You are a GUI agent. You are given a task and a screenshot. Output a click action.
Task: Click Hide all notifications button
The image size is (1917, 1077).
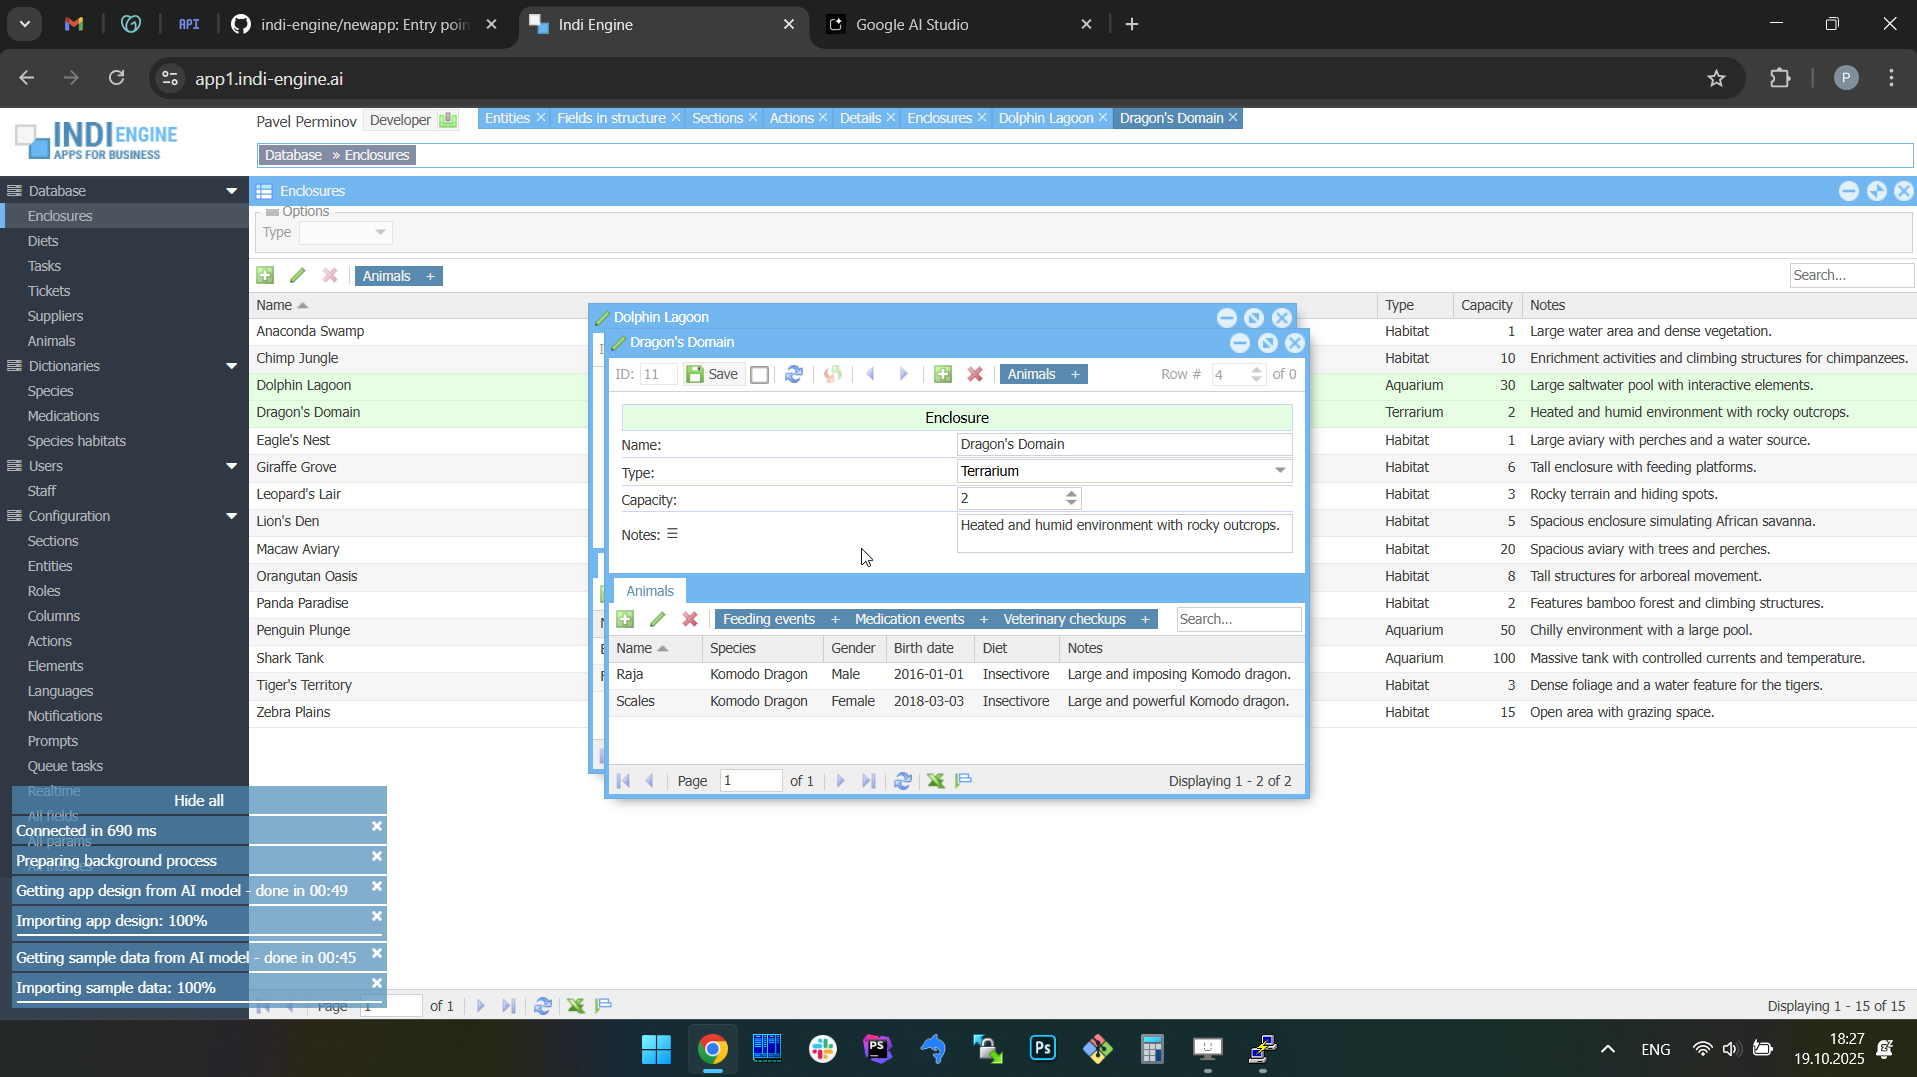pyautogui.click(x=198, y=800)
